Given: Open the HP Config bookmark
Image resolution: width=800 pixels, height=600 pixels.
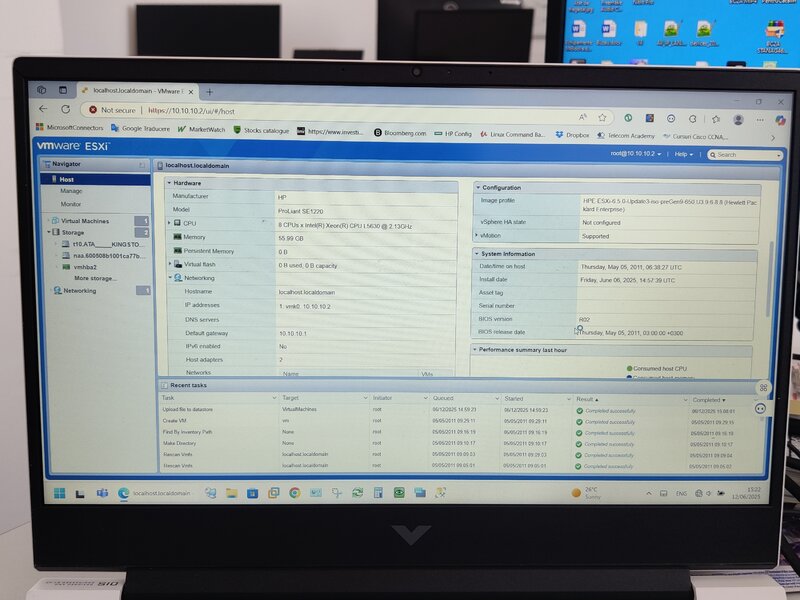Looking at the screenshot, I should [x=453, y=134].
